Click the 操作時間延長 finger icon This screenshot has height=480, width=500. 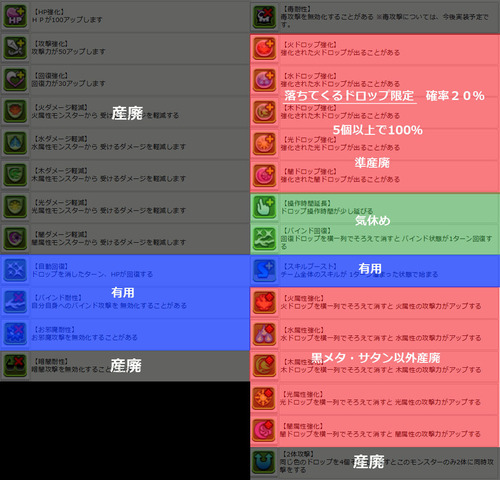click(x=264, y=207)
